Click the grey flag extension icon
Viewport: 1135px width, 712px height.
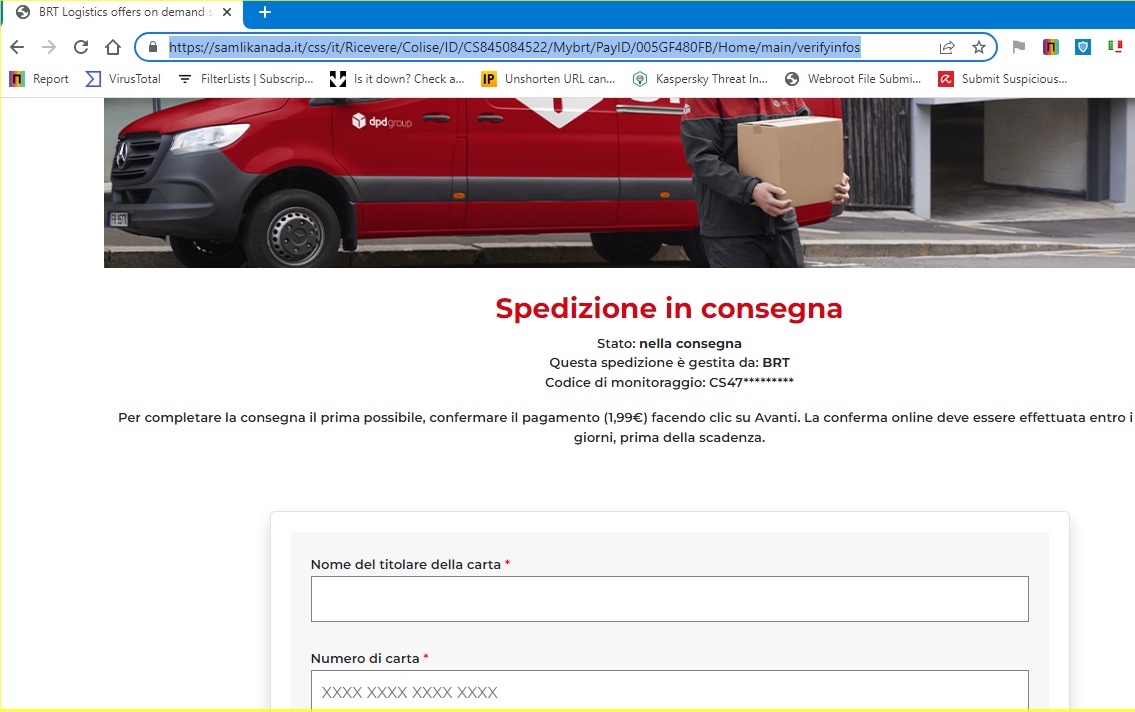point(1019,48)
